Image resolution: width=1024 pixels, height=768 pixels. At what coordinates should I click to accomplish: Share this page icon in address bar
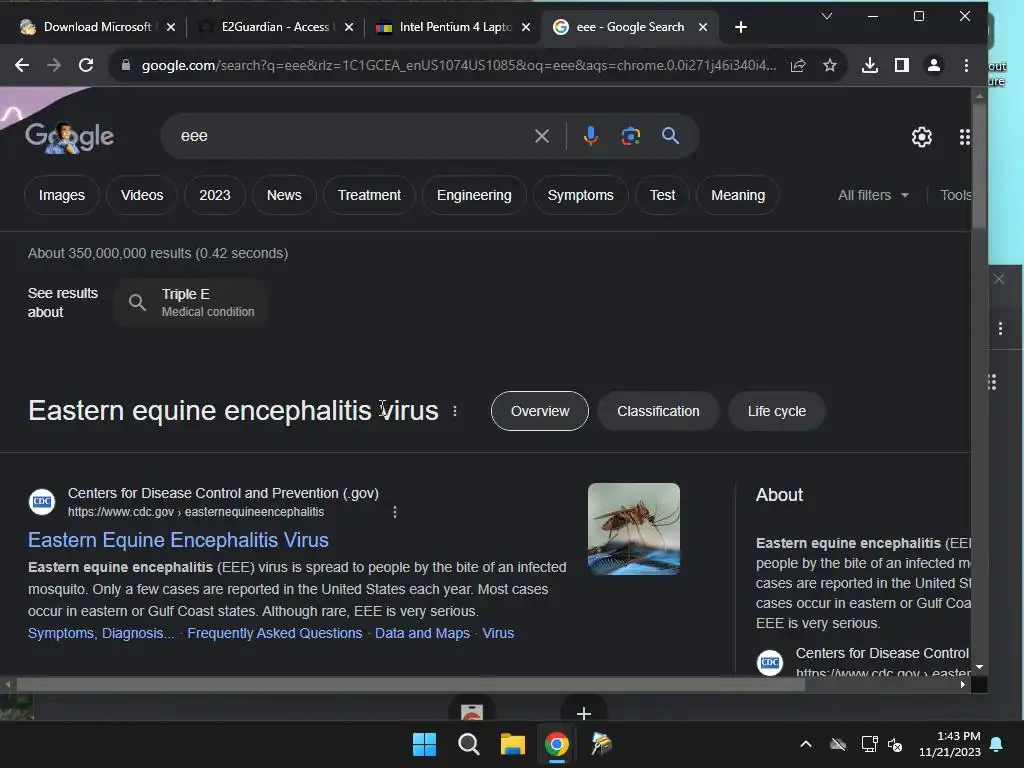click(x=797, y=65)
